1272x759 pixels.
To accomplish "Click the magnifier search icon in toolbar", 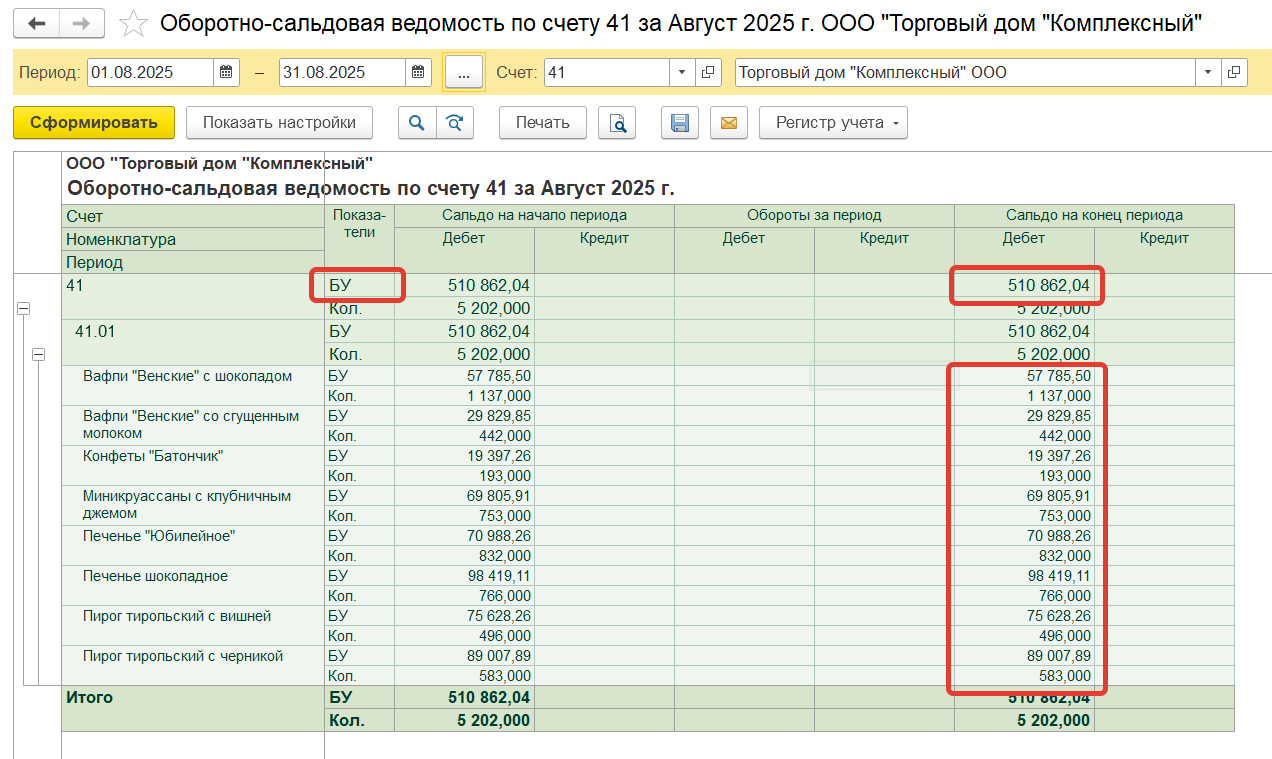I will pos(417,123).
